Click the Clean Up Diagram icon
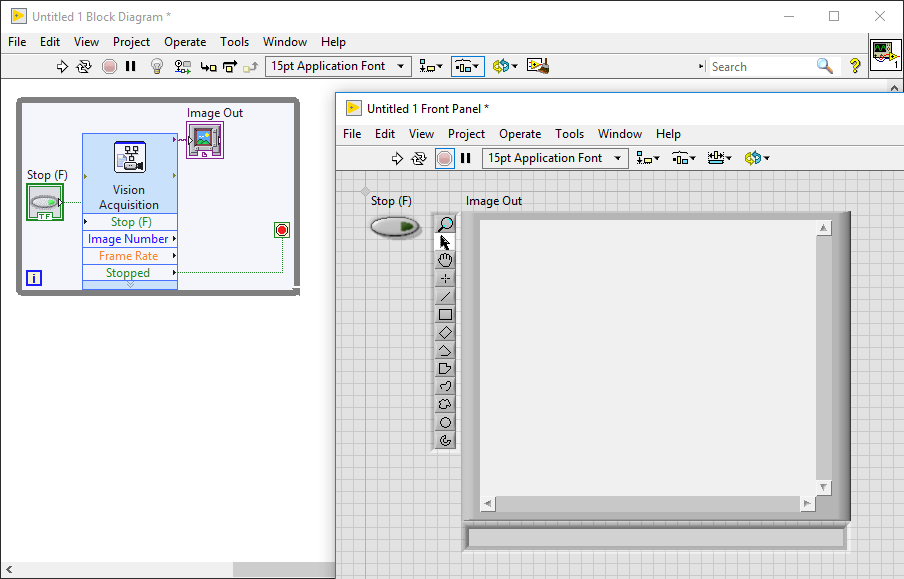This screenshot has width=904, height=579. 538,65
